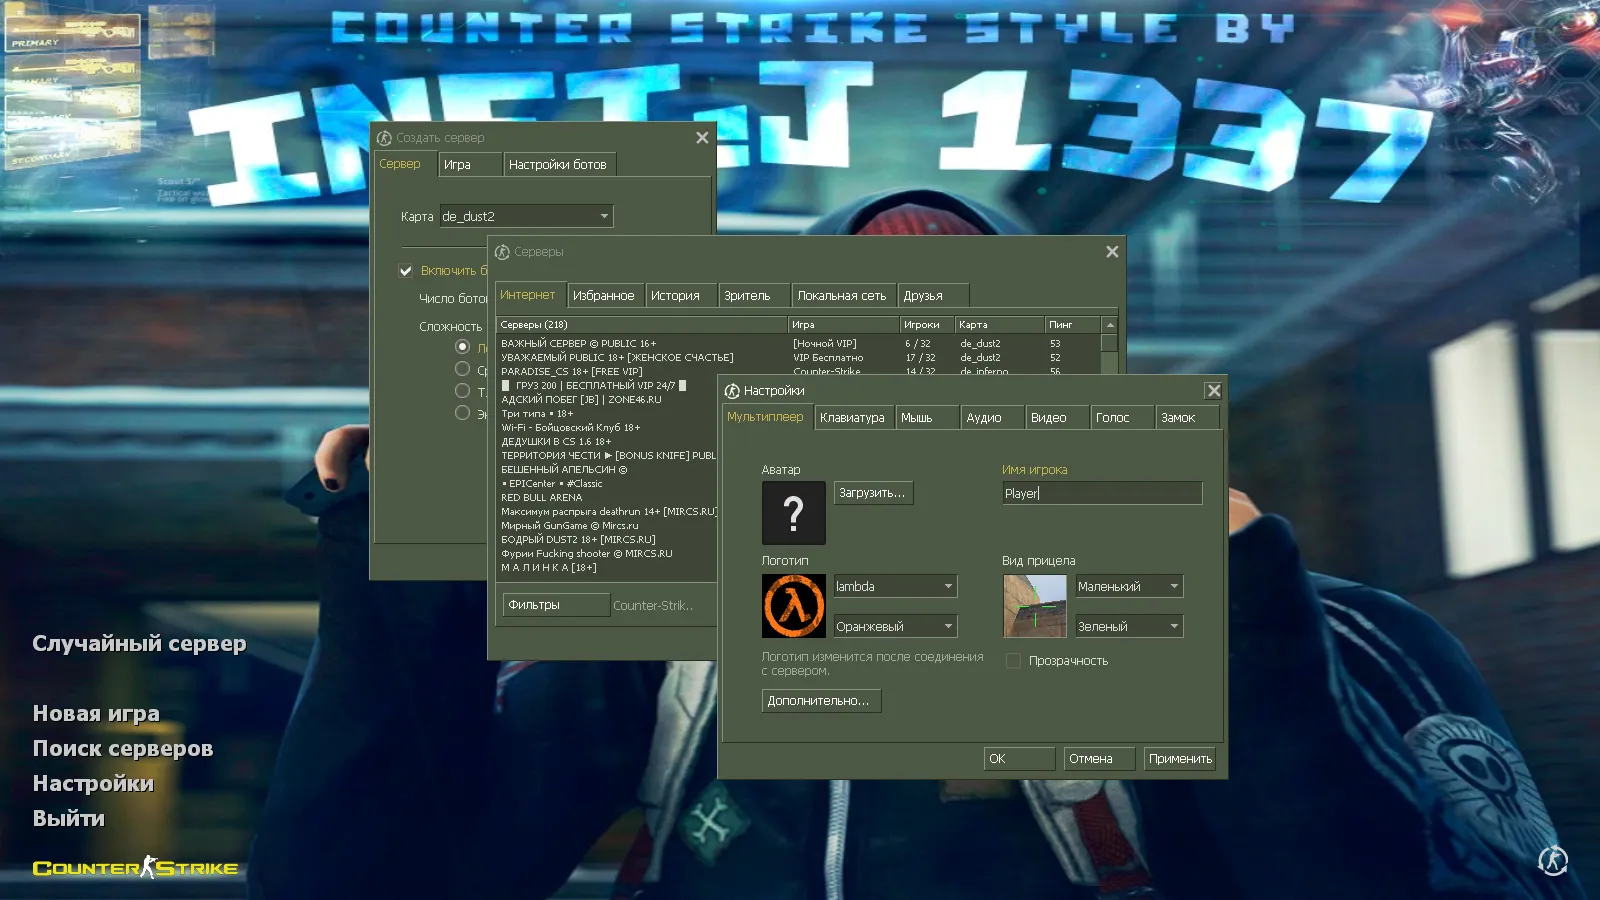Click inside the Имя игрока text field
1600x900 pixels.
[1100, 492]
